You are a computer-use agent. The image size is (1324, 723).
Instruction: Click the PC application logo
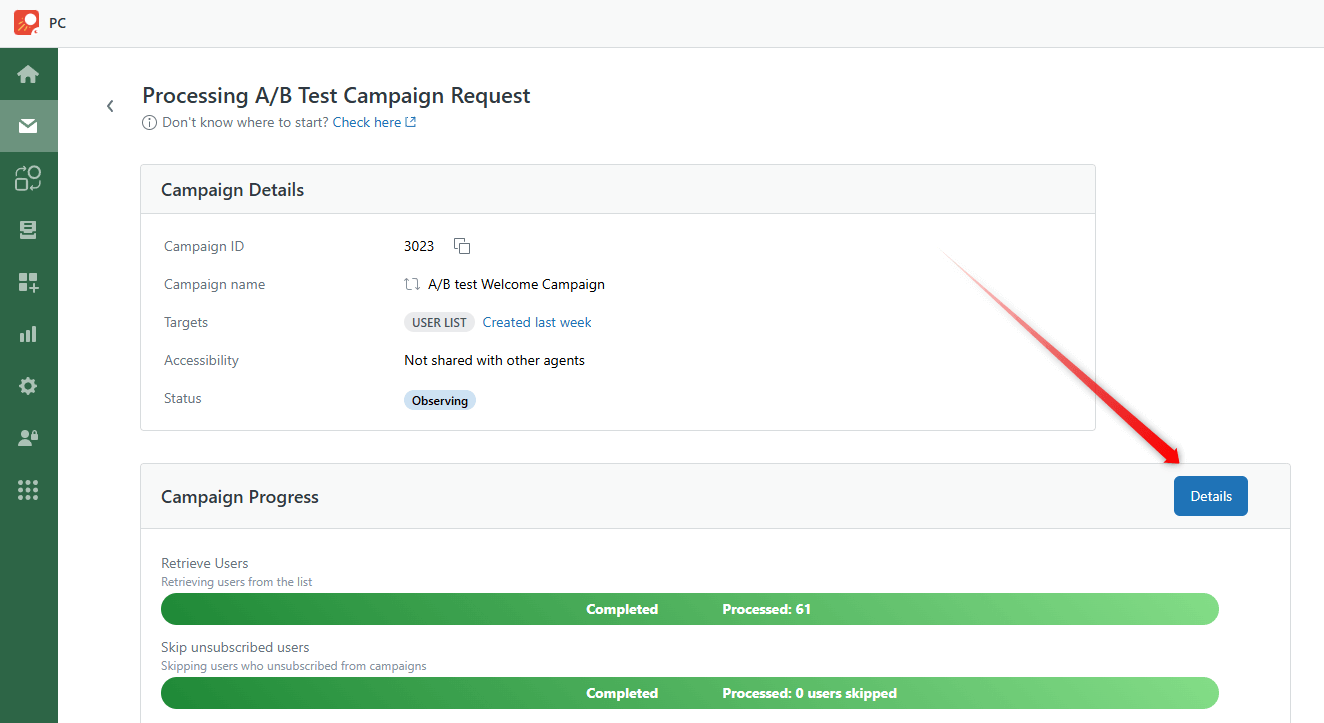(x=27, y=22)
